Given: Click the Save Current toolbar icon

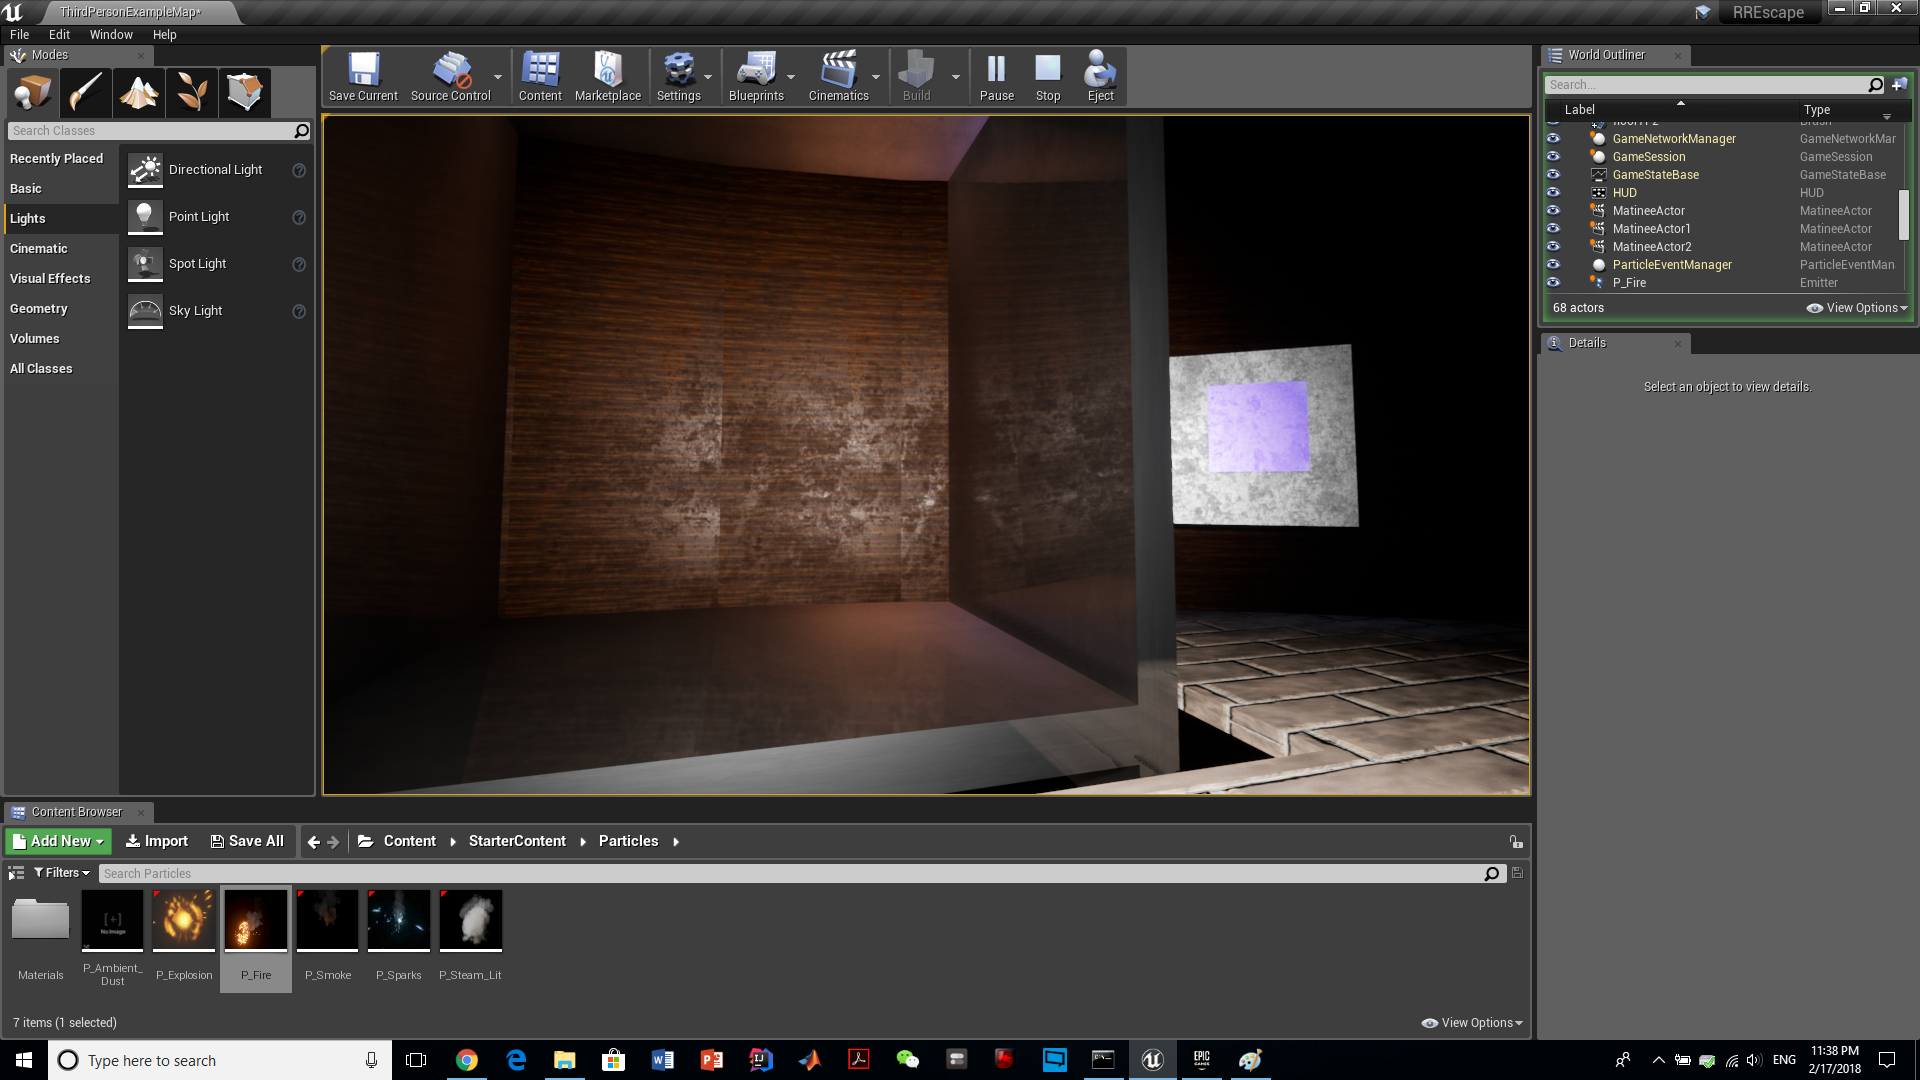Looking at the screenshot, I should (363, 77).
